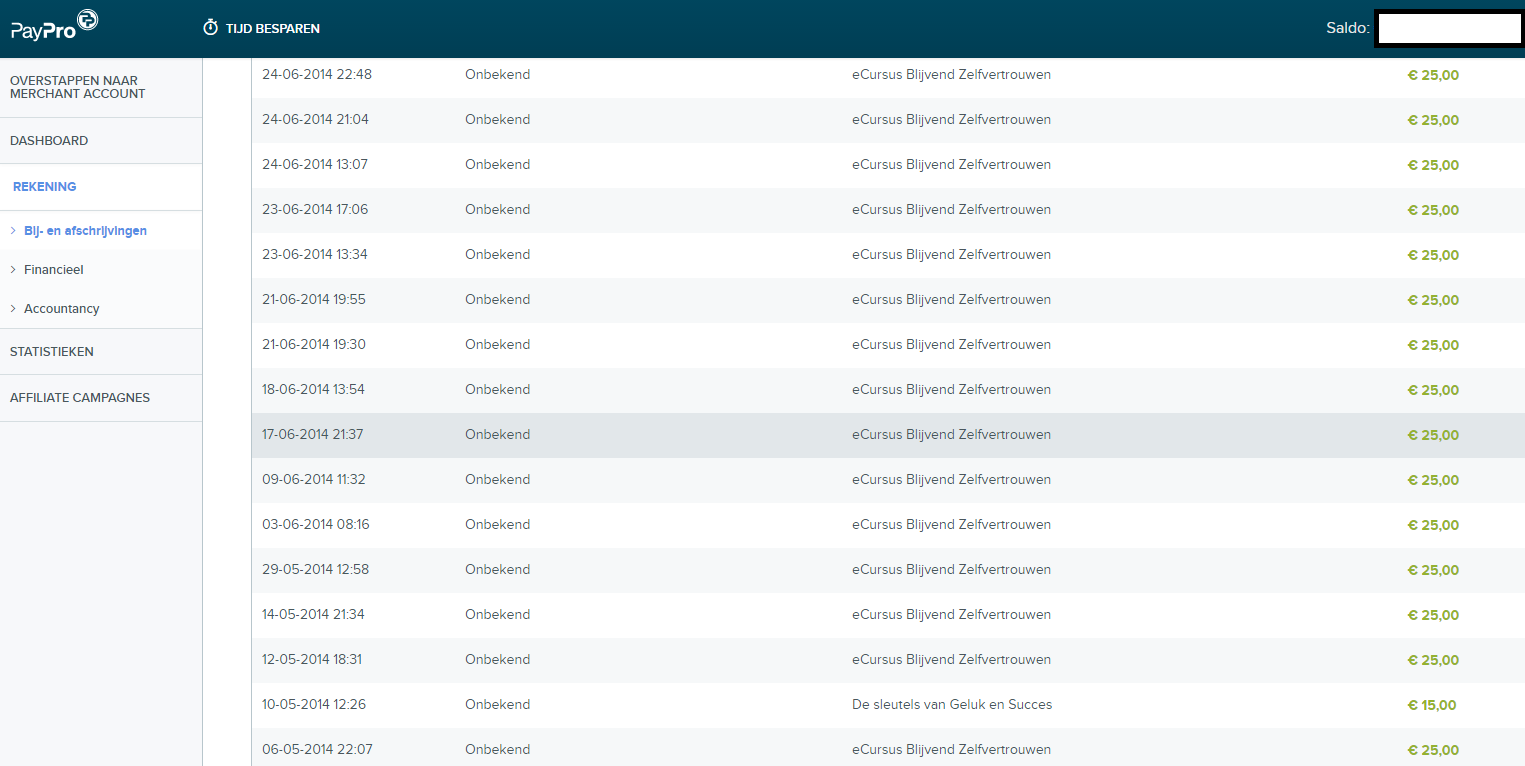This screenshot has height=766, width=1525.
Task: Click € 25,00 in the 12-05-2014 18:31 row
Action: (1433, 661)
